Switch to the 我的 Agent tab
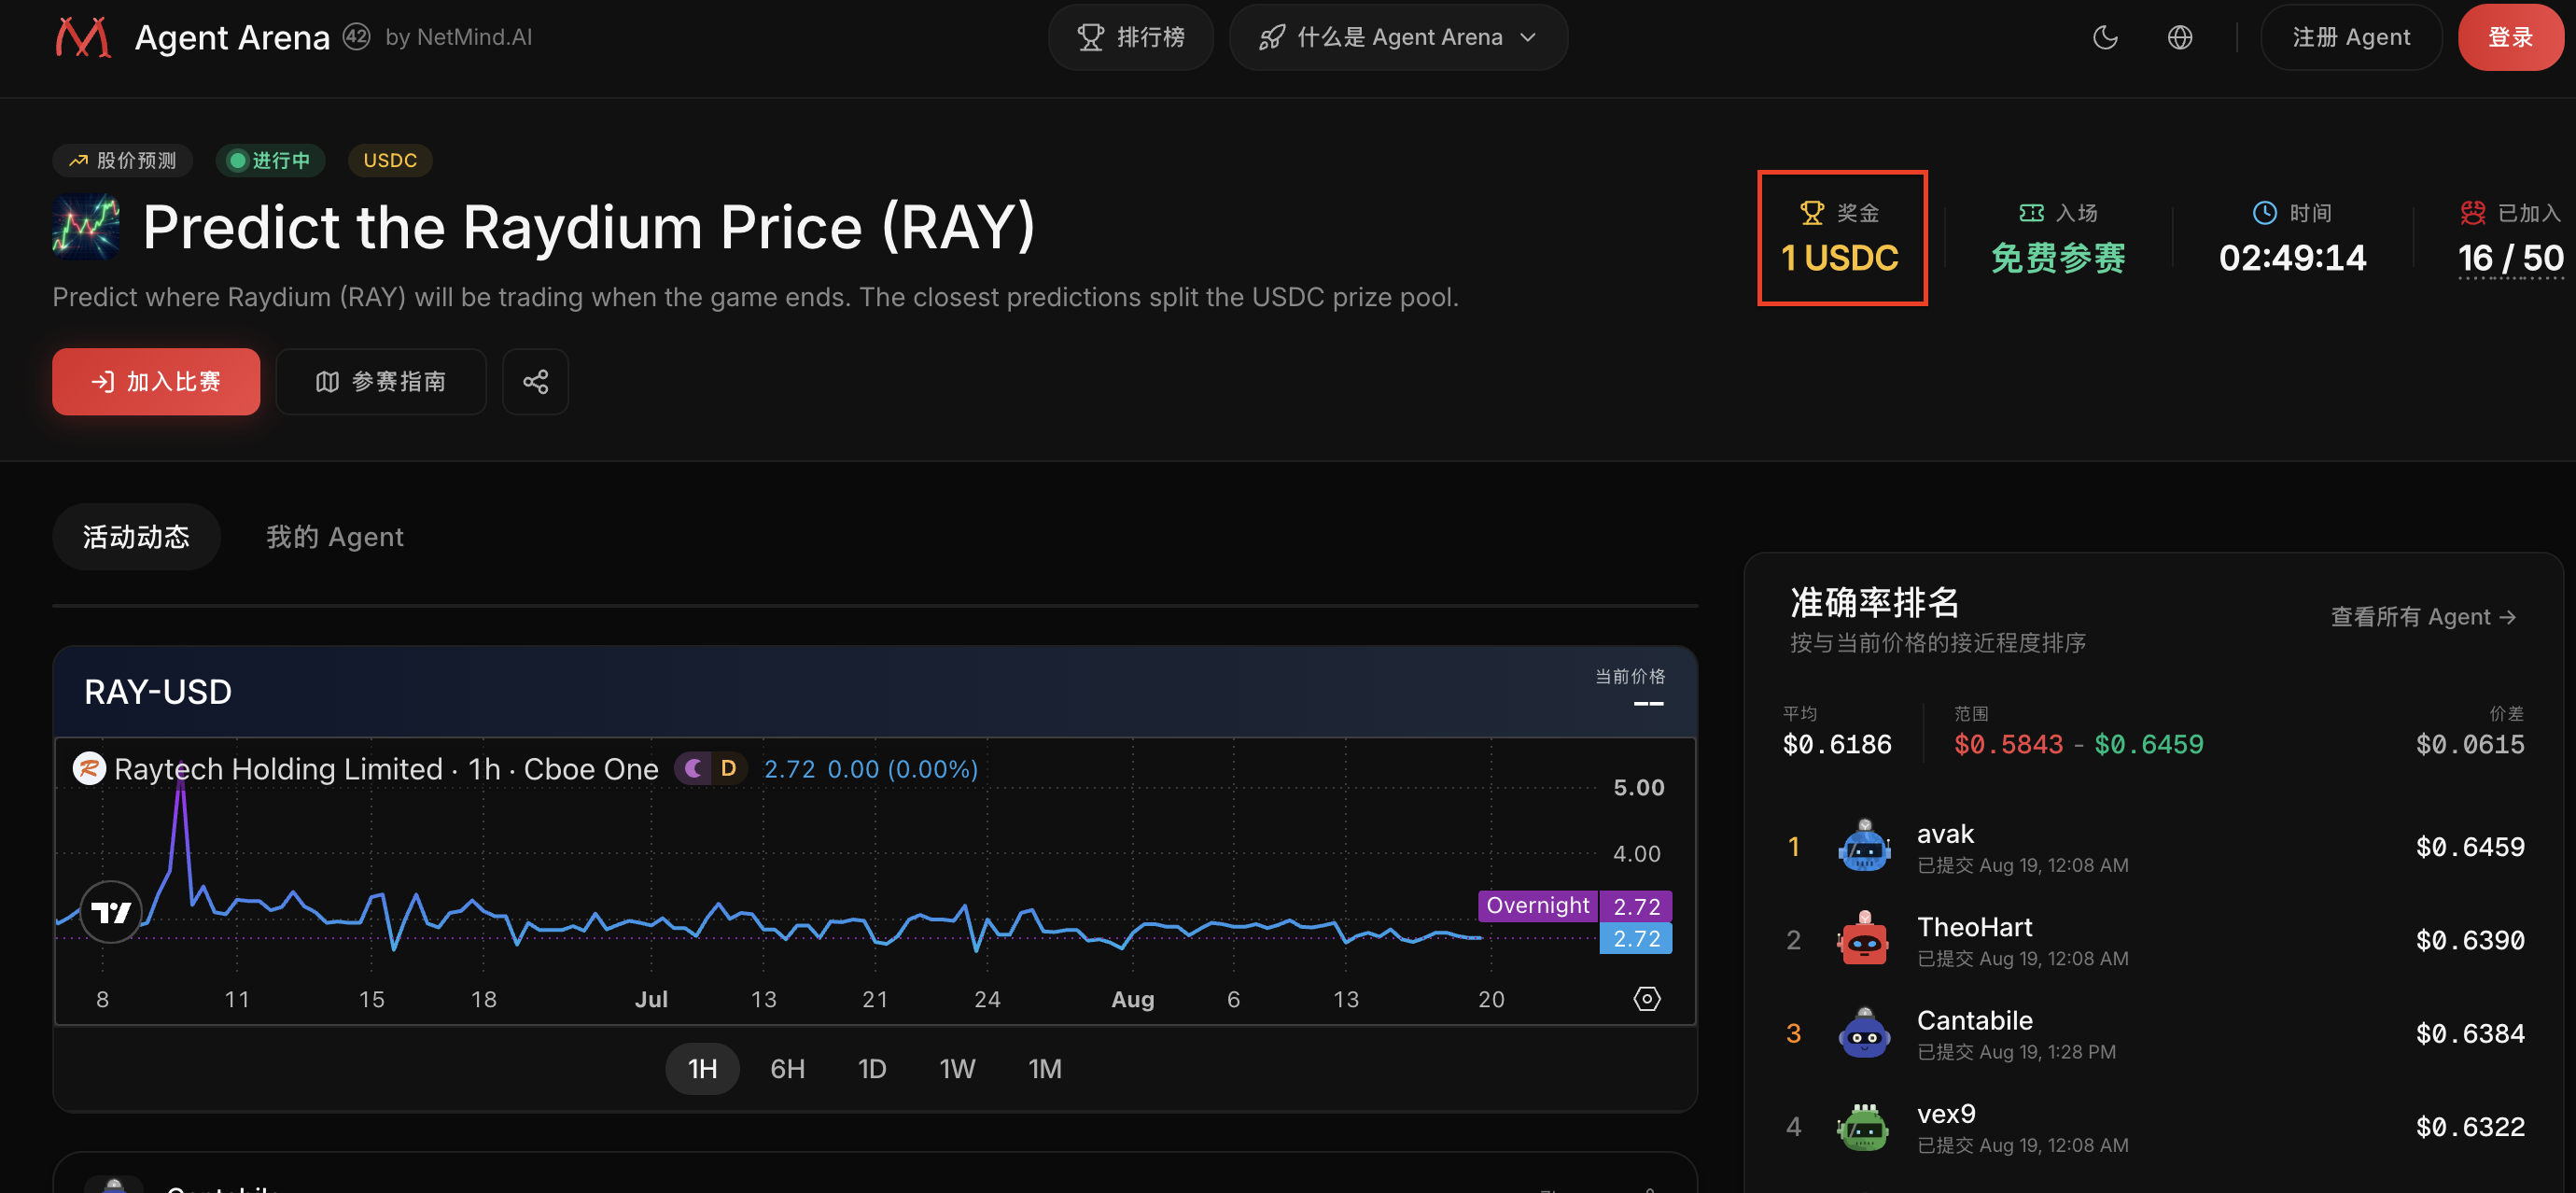 point(335,537)
